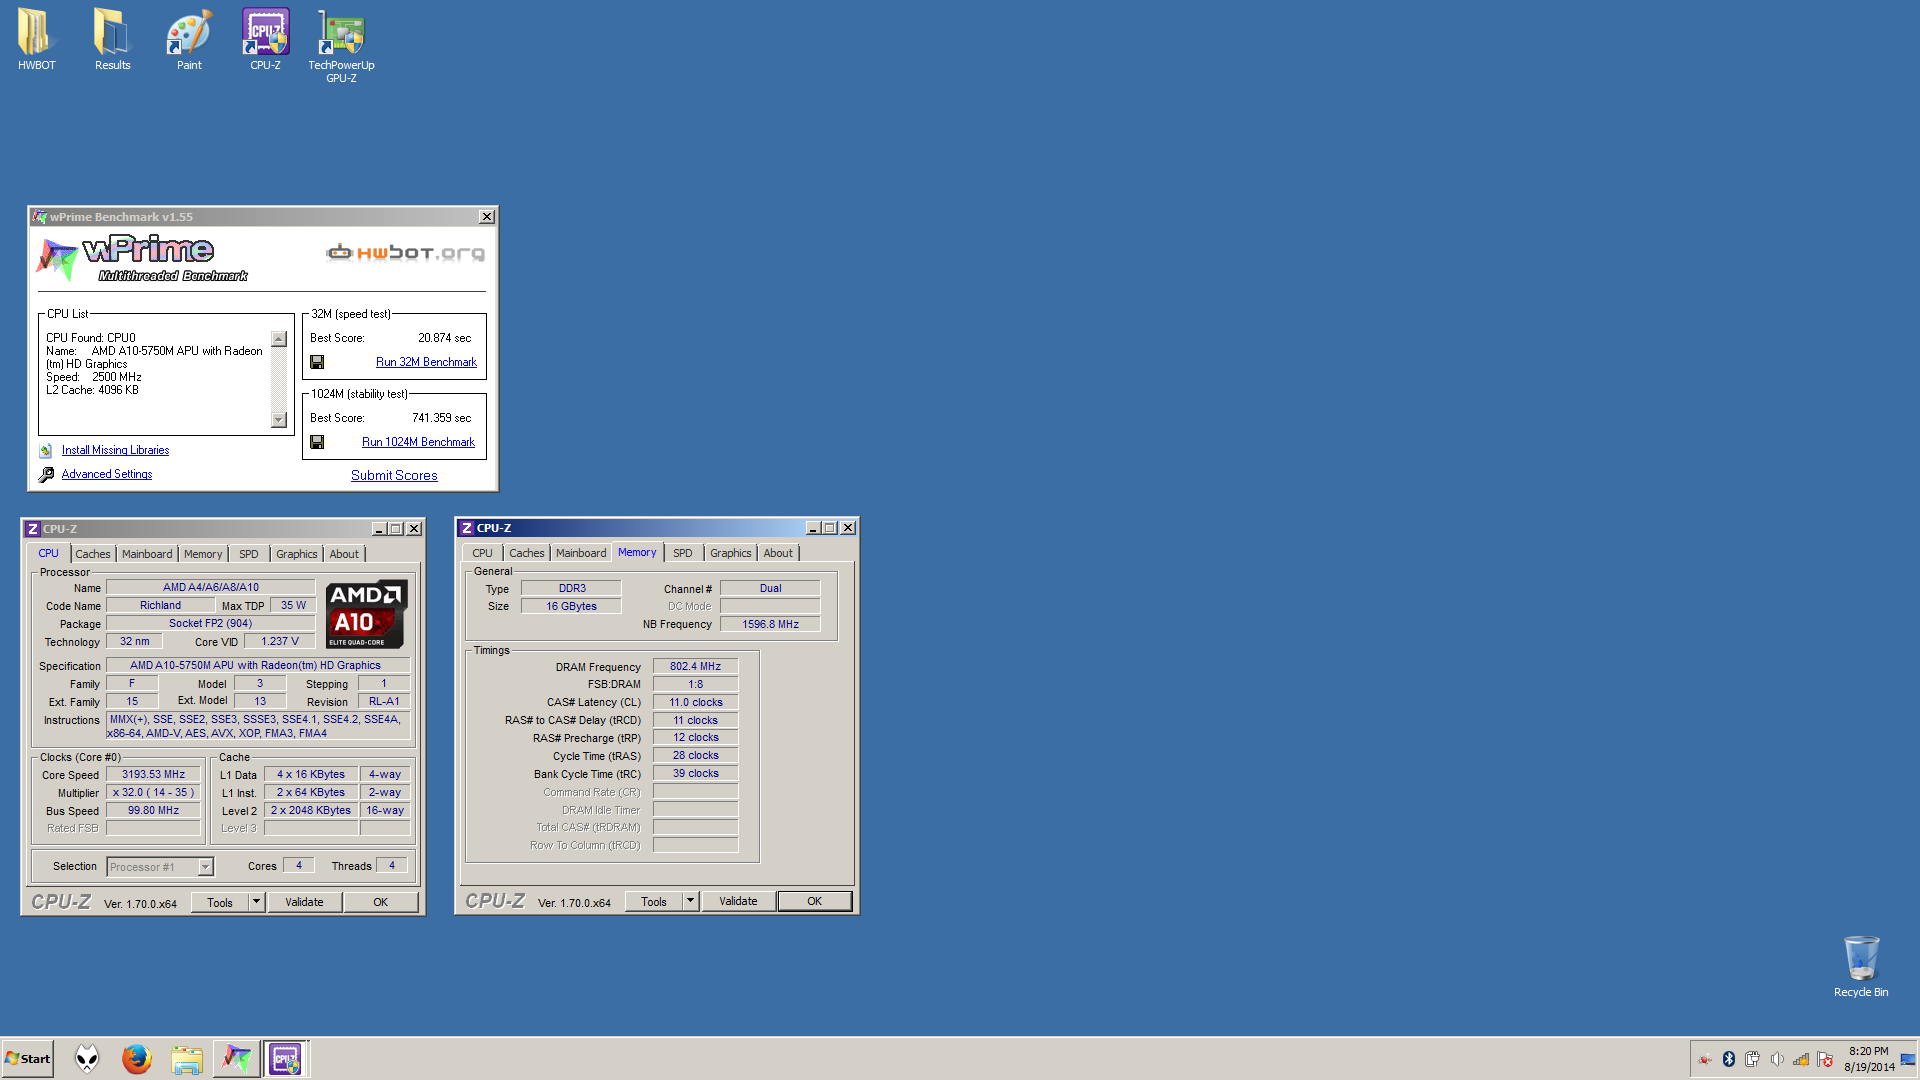1920x1080 pixels.
Task: Click the Show Desktop icon by the clock
Action: pyautogui.click(x=1908, y=1059)
